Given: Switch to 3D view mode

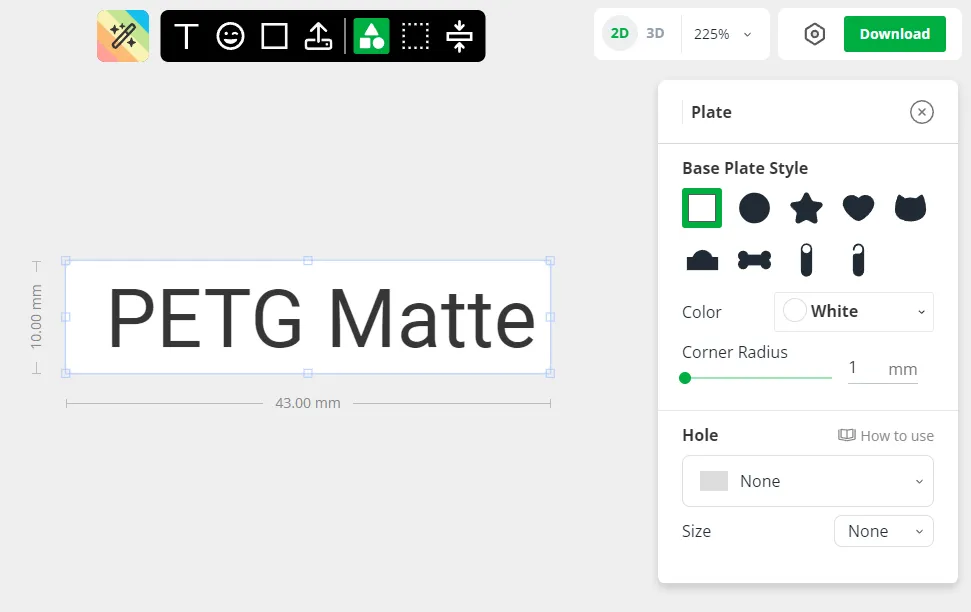Looking at the screenshot, I should point(655,33).
